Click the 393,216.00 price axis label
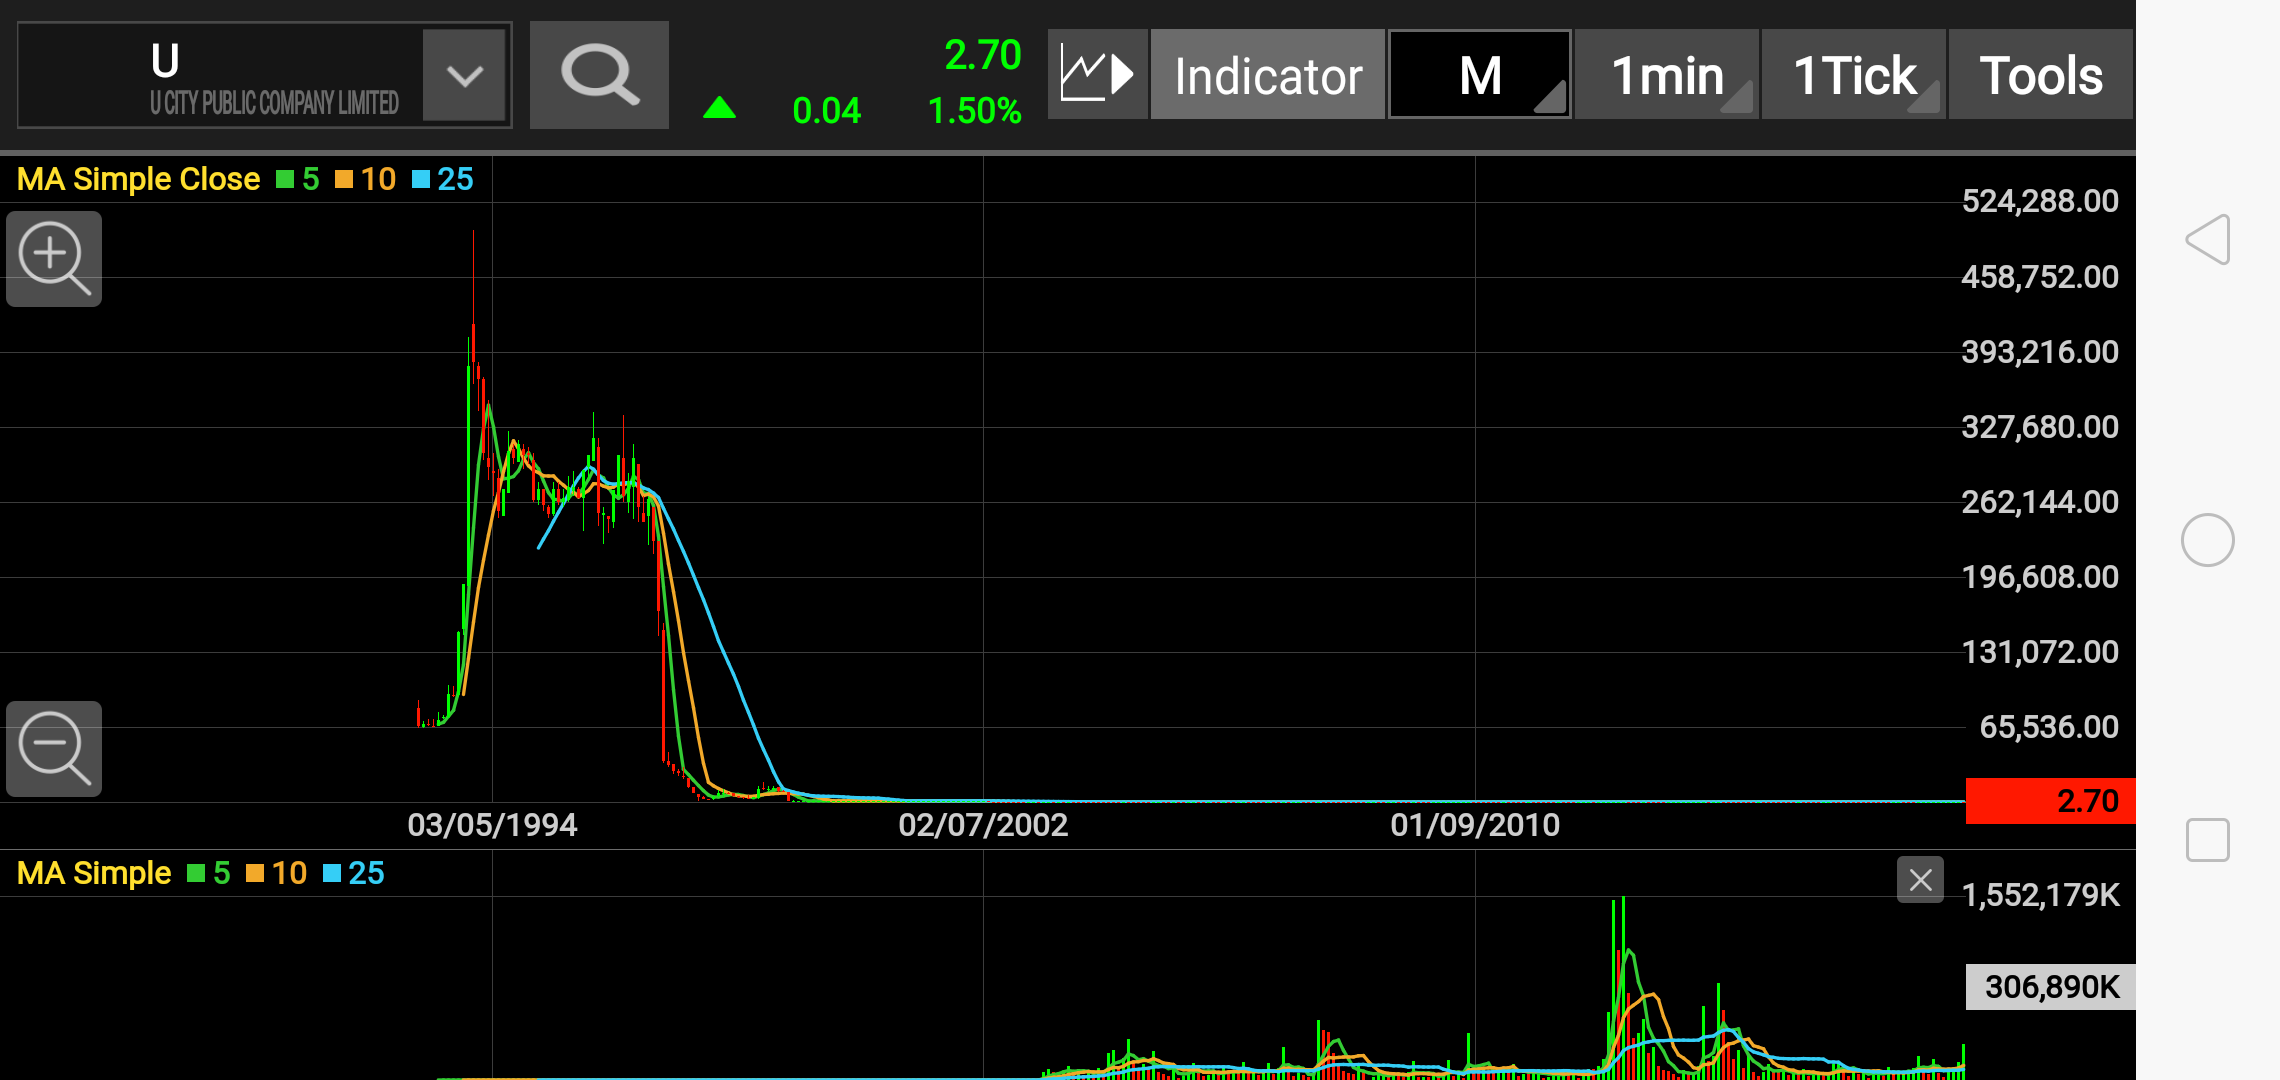 (x=2040, y=351)
